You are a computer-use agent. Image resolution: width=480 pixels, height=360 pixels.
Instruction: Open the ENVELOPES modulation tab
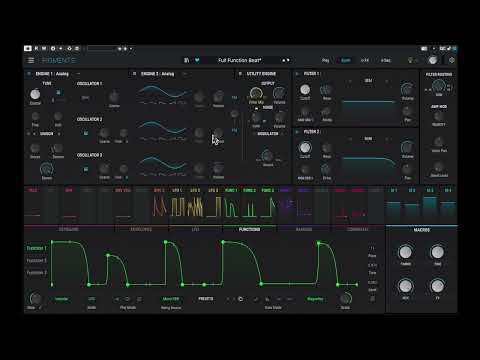(141, 229)
